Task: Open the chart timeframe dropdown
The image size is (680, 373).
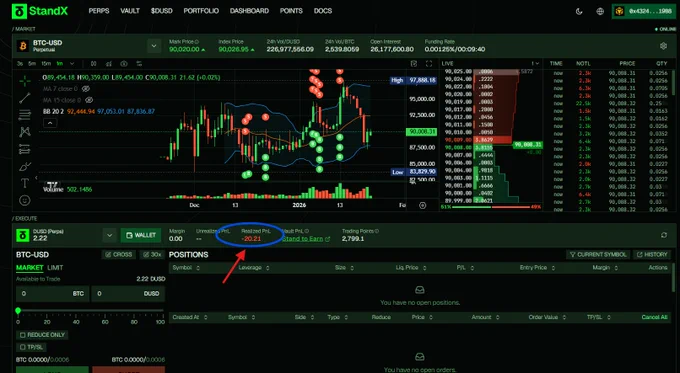Action: [x=72, y=63]
